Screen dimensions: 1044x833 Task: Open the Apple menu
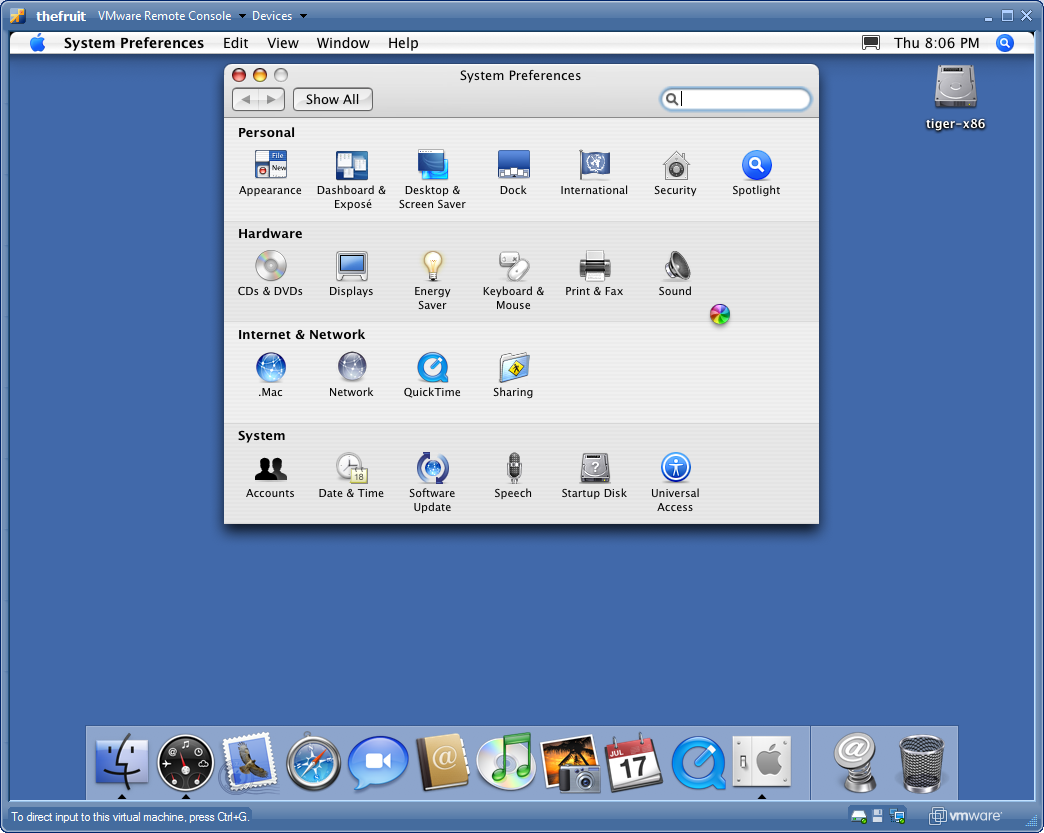click(37, 43)
